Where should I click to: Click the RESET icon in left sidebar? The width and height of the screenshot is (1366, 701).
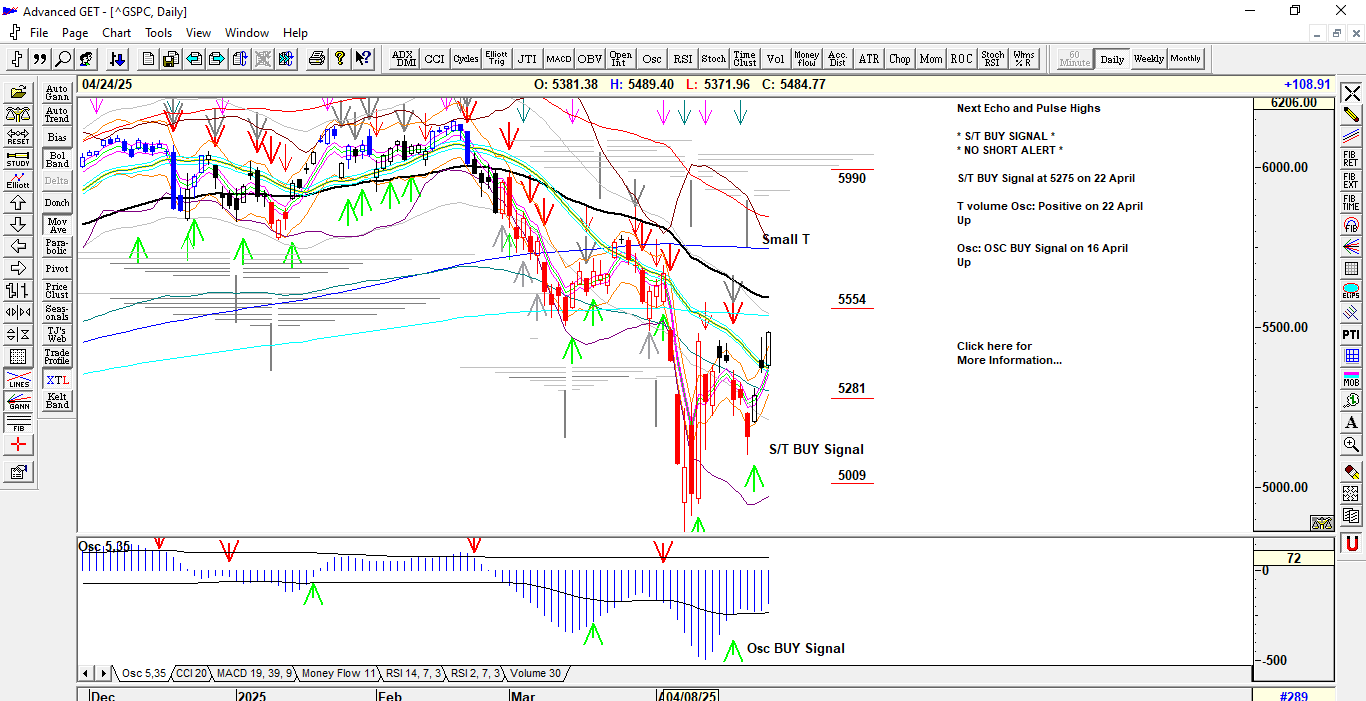18,136
